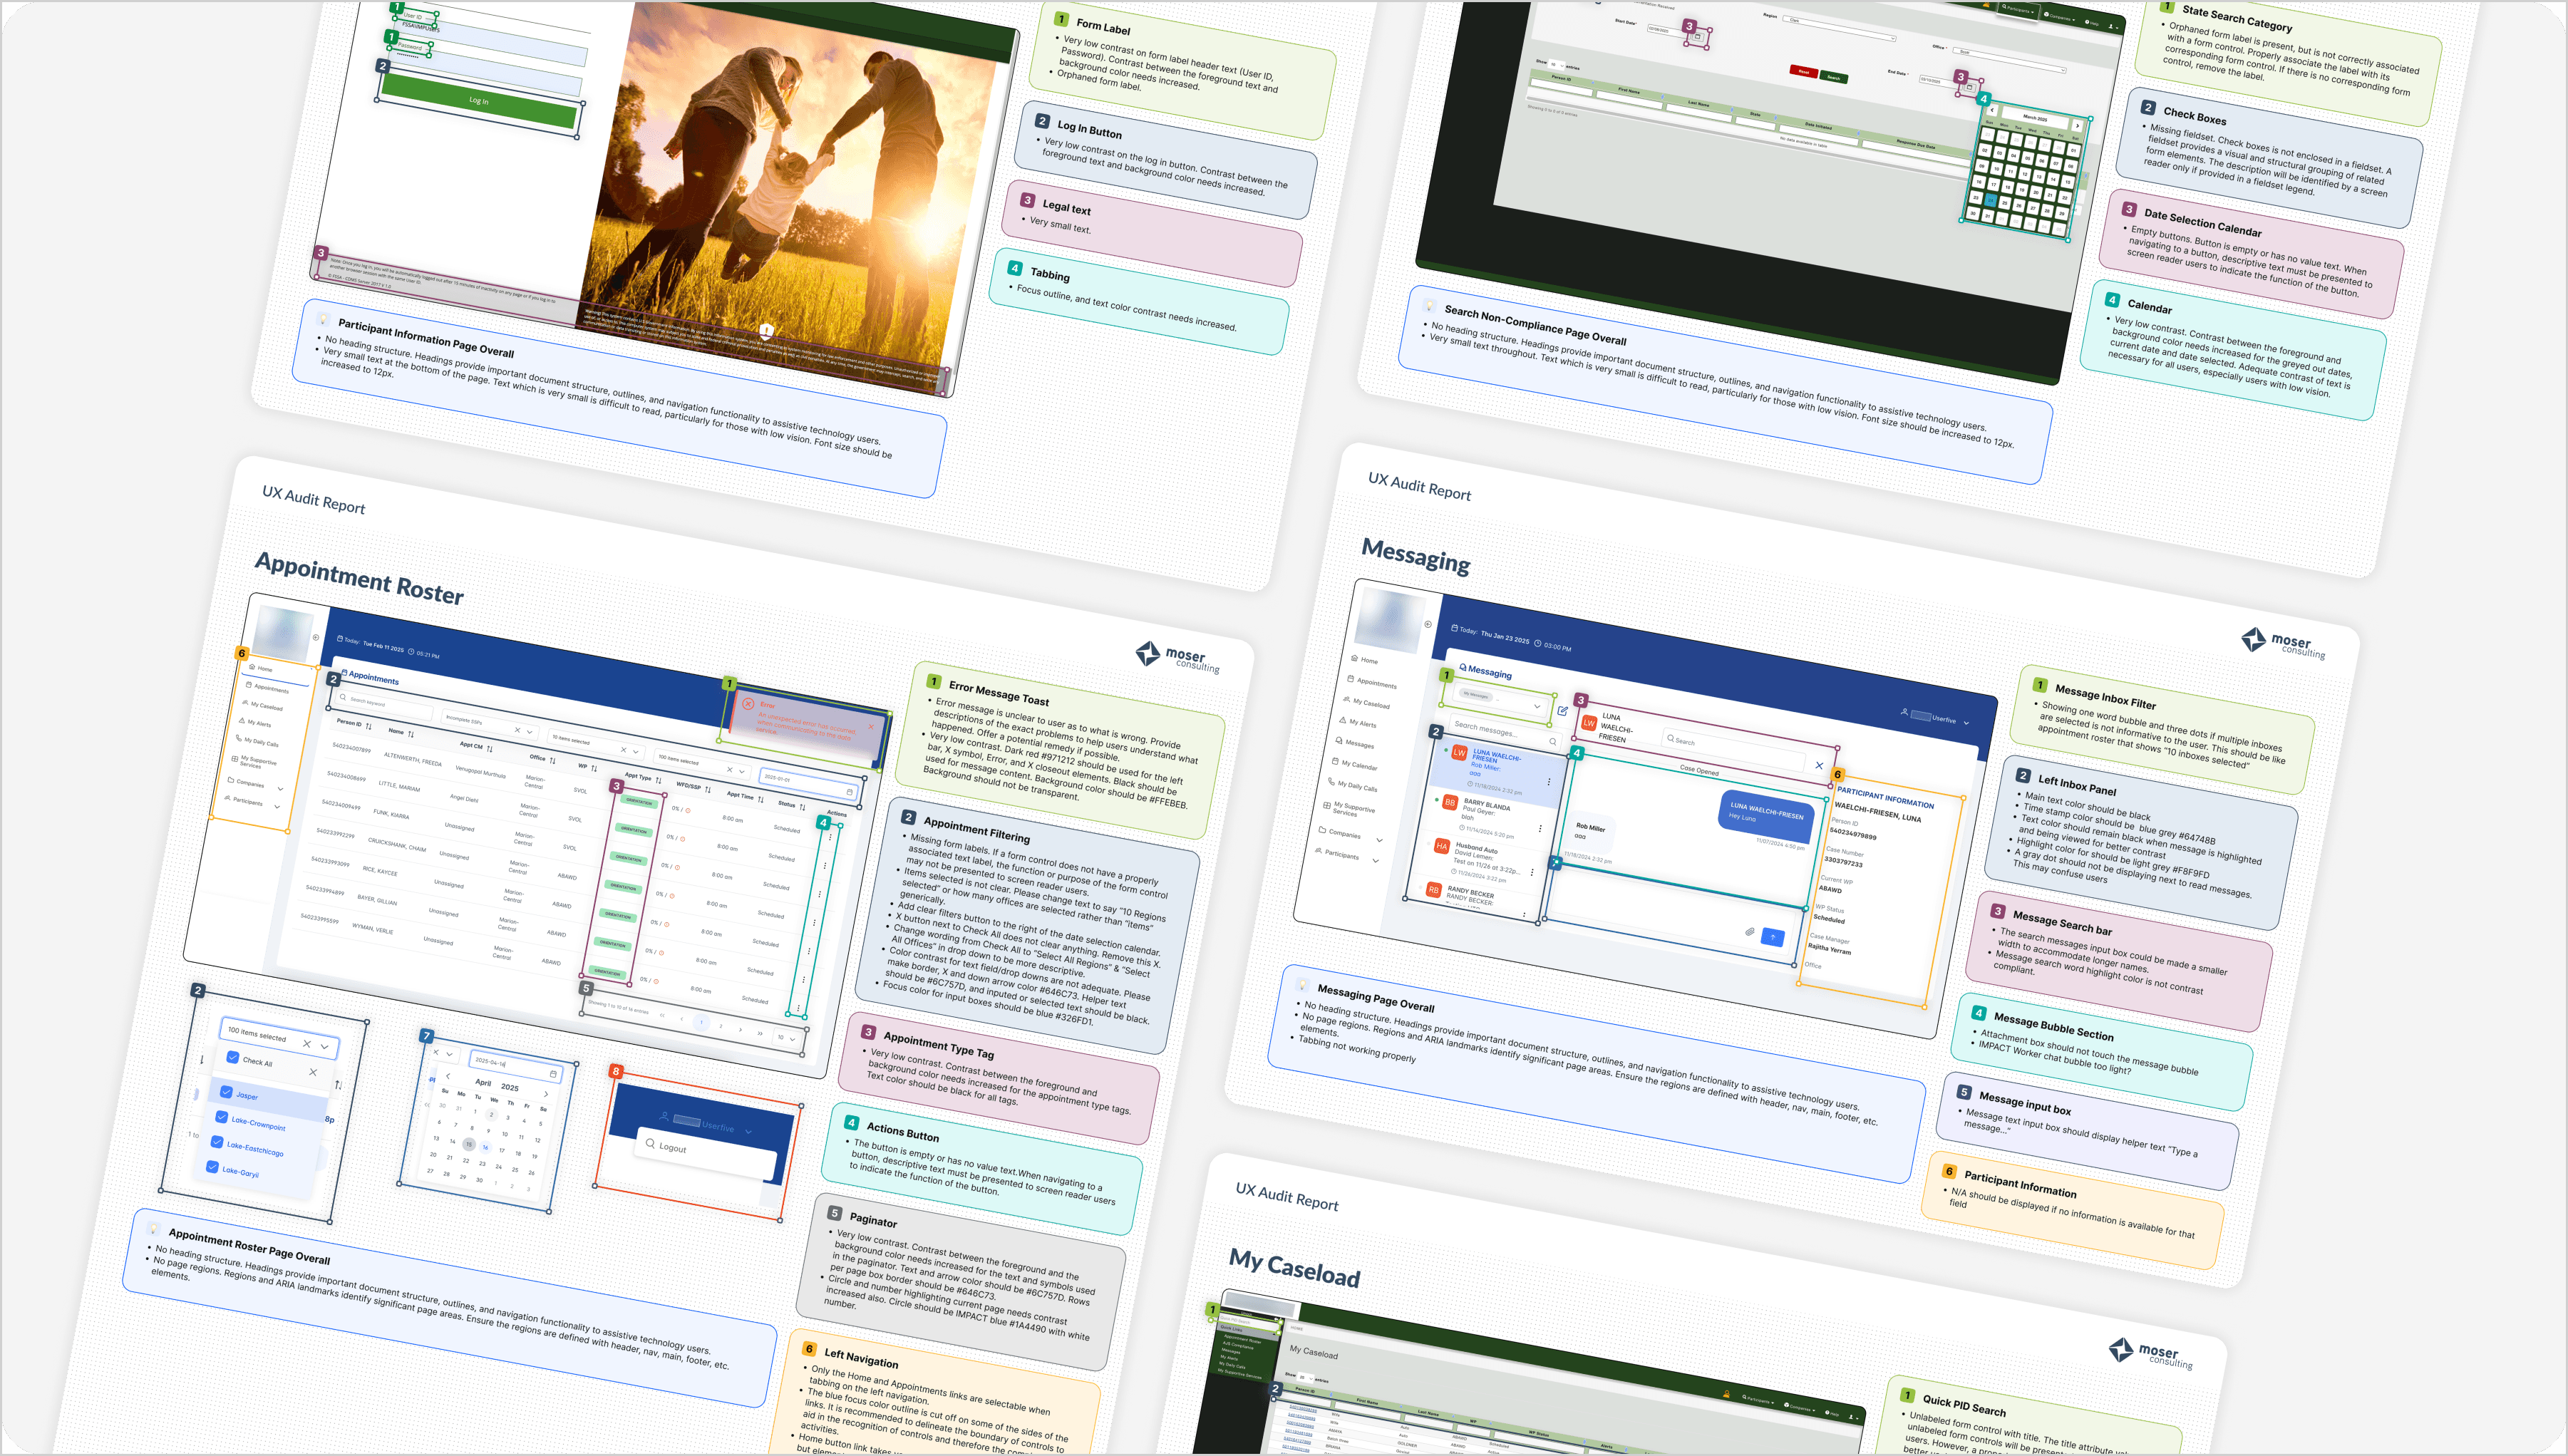2568x1456 pixels.
Task: Toggle the Lake-Crownpoint checkbox
Action: (221, 1118)
